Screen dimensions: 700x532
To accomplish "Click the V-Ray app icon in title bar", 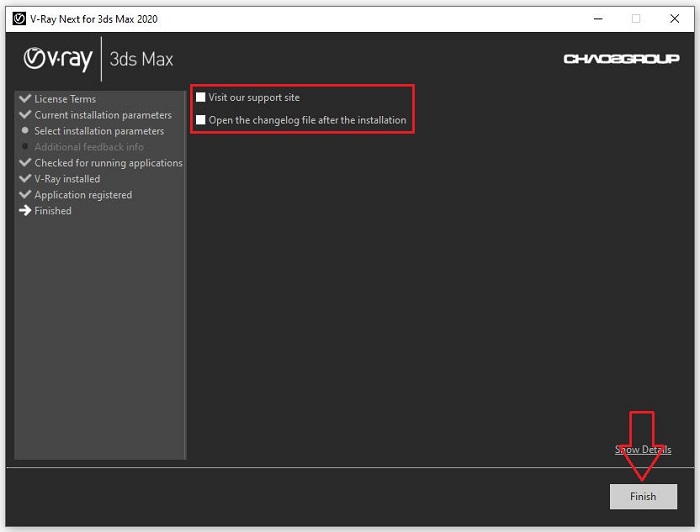I will 19,19.
